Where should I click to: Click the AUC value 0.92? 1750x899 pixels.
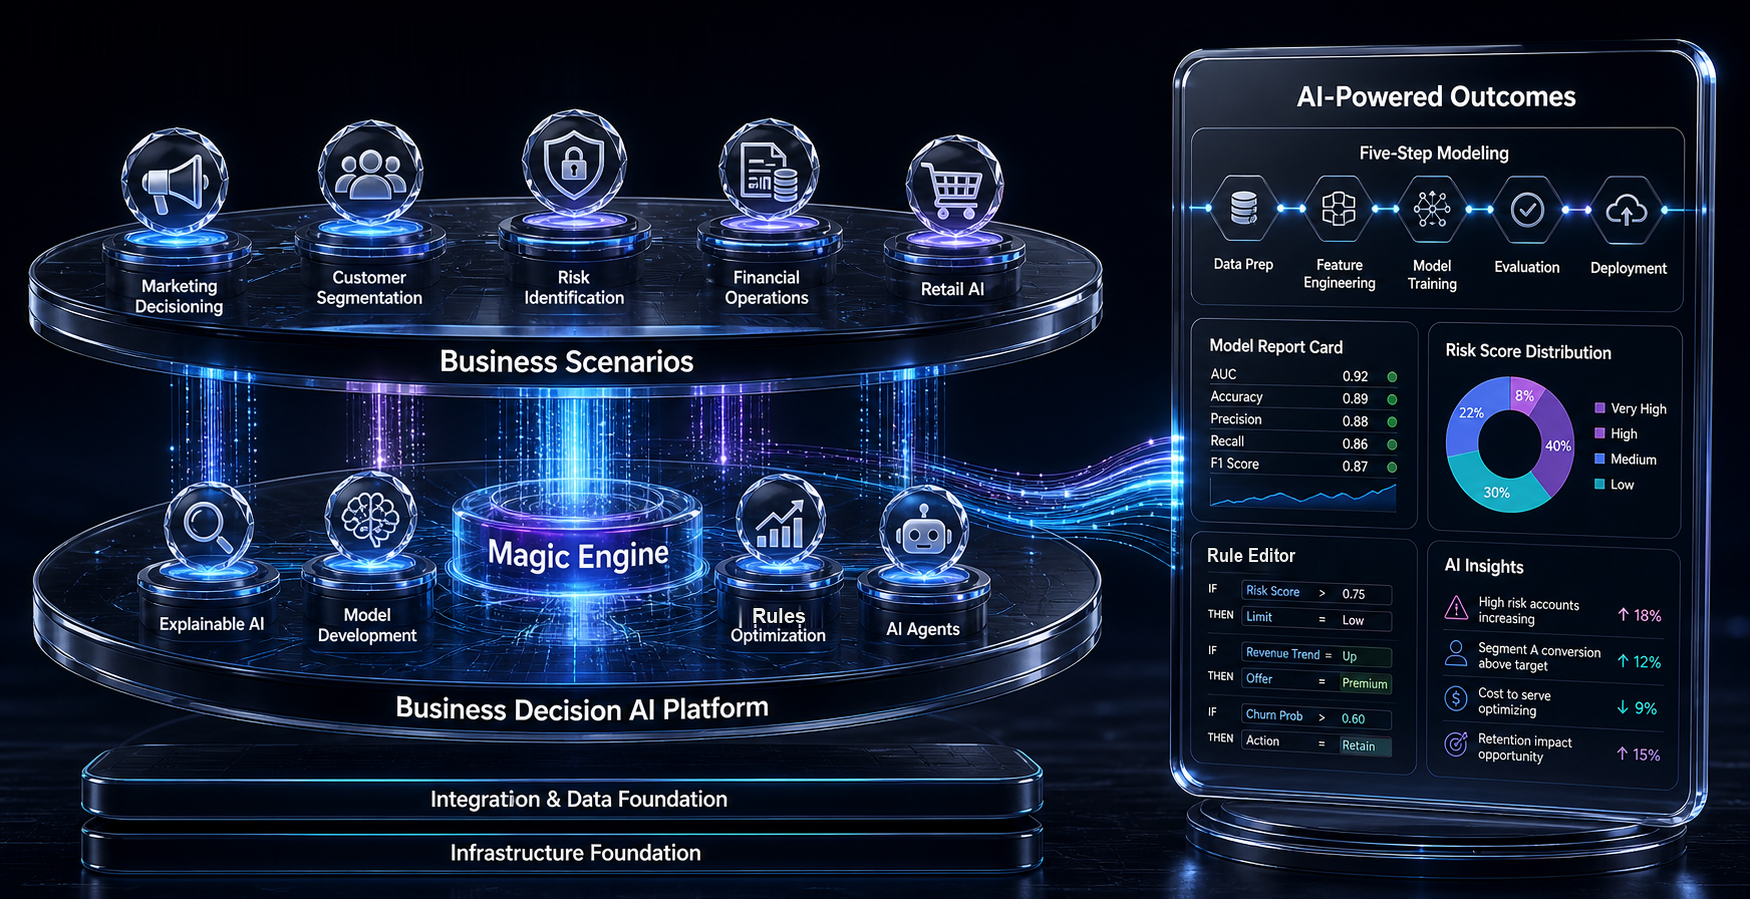click(1355, 376)
